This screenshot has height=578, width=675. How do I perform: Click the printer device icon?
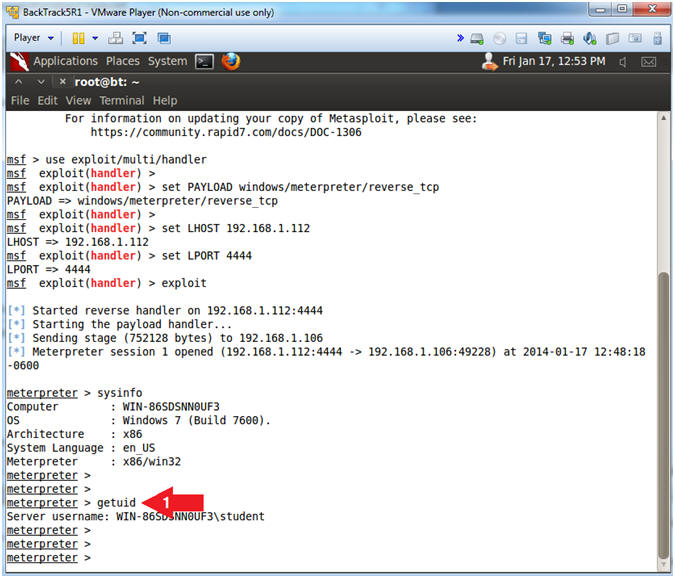click(567, 39)
